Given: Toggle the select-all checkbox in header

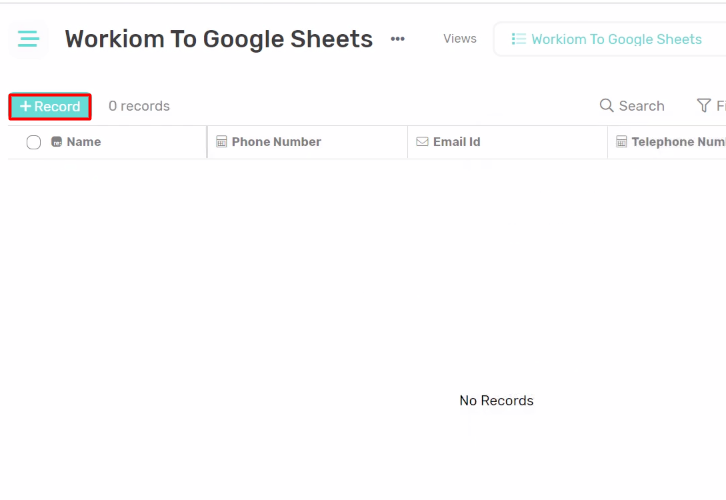Looking at the screenshot, I should click(x=33, y=142).
